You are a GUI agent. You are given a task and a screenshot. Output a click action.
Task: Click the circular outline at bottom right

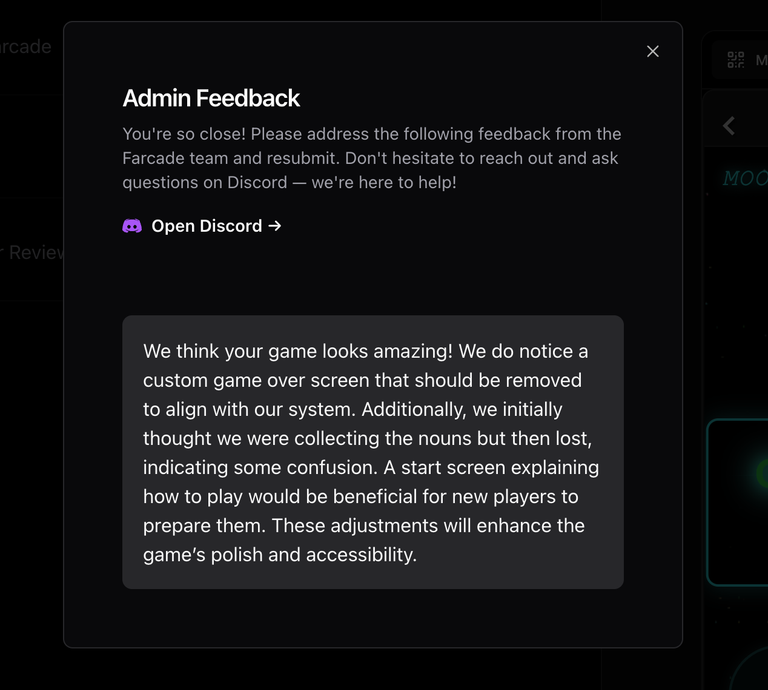tap(750, 668)
